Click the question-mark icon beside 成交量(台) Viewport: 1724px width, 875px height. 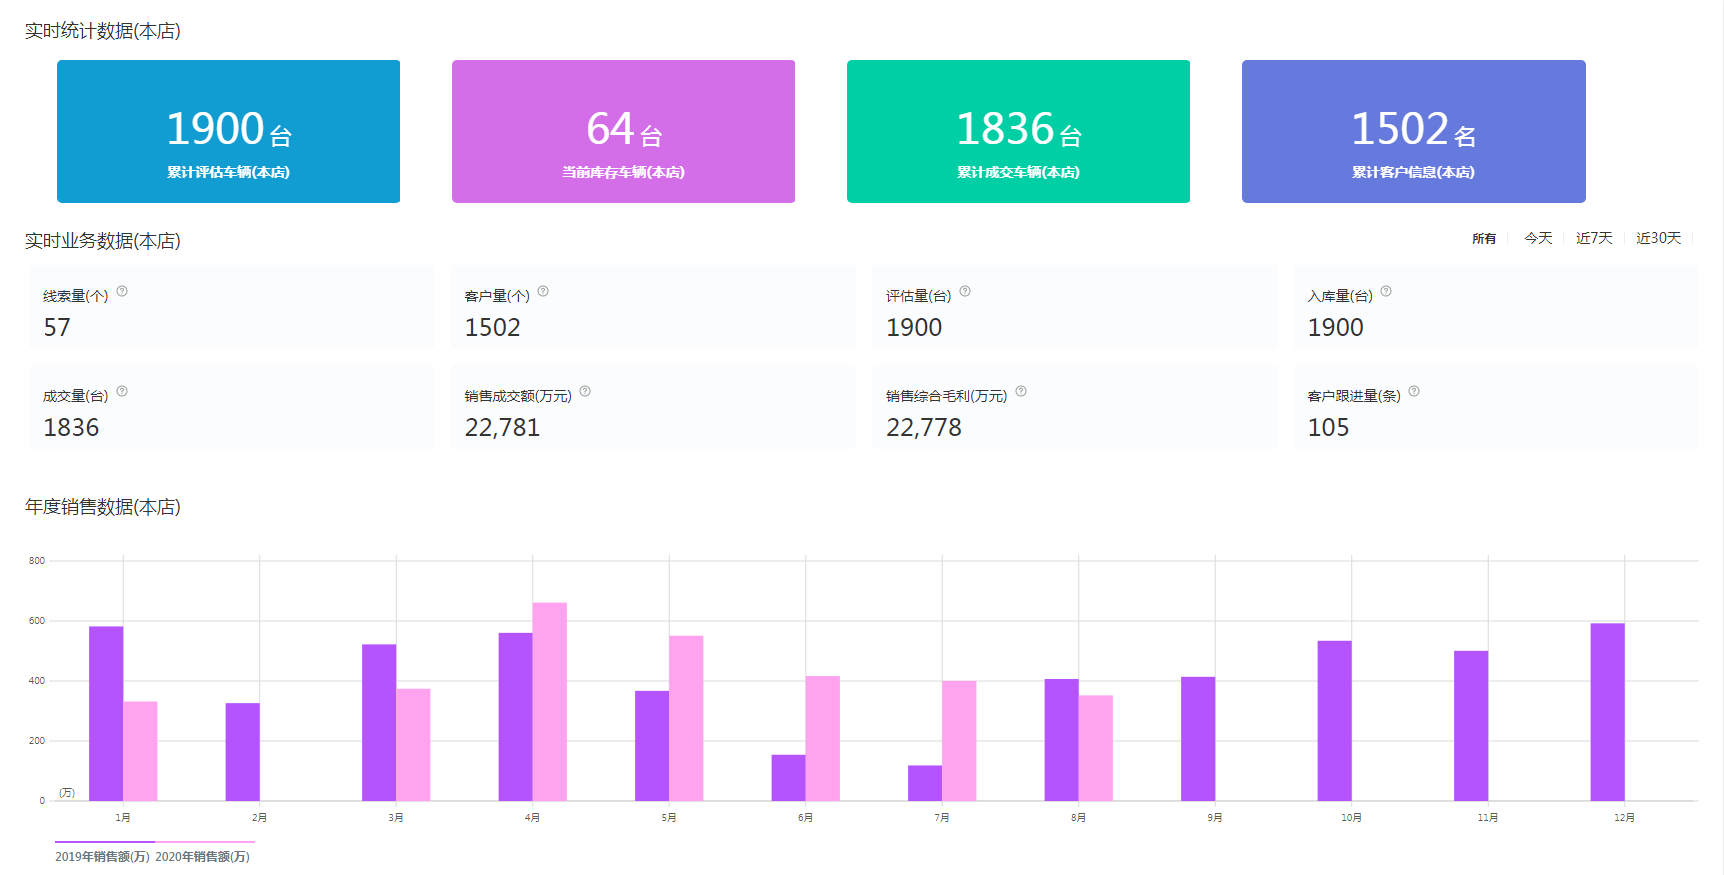pos(122,392)
